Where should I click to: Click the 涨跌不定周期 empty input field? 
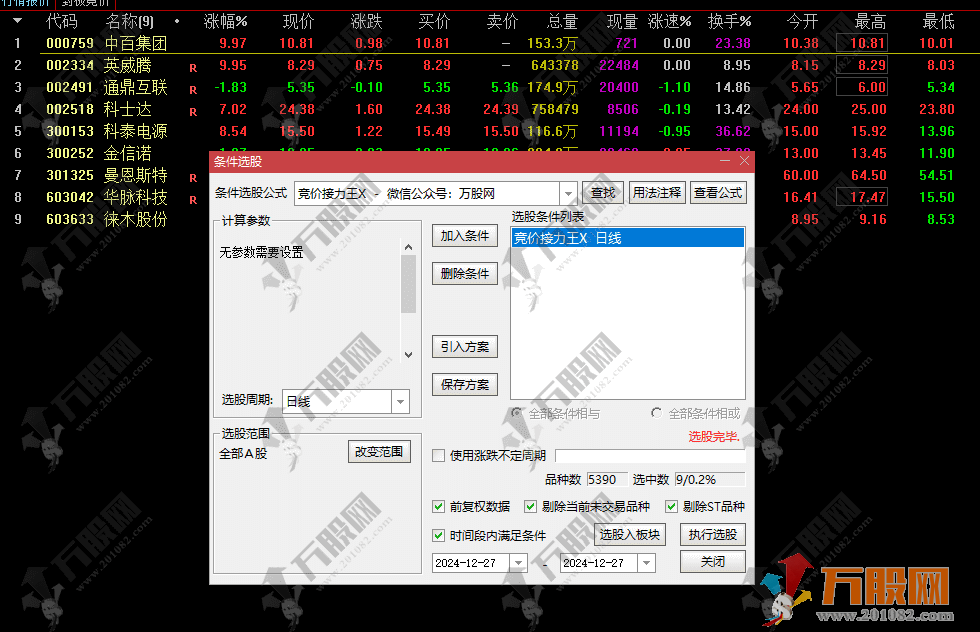pyautogui.click(x=650, y=456)
